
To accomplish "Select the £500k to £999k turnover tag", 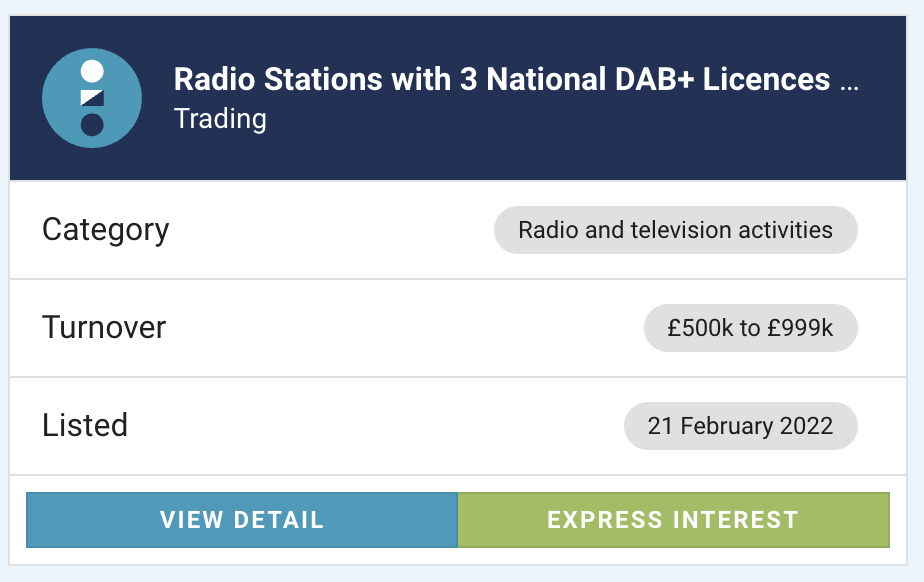I will click(750, 328).
